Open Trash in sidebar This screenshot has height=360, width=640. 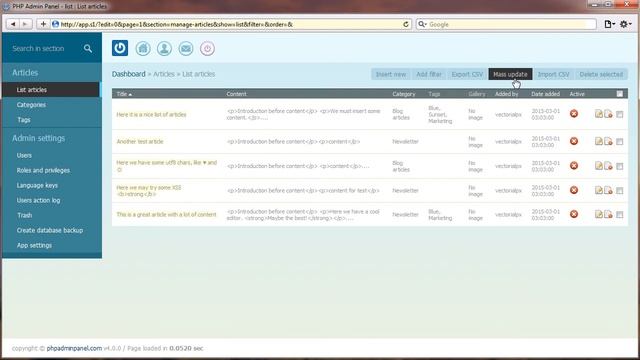pos(24,216)
